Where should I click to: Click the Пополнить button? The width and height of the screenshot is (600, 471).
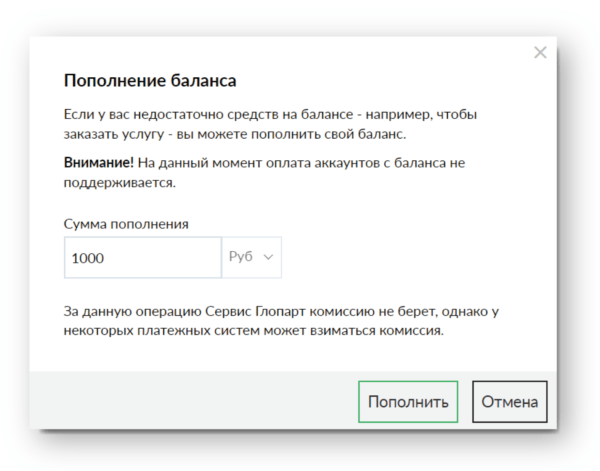[x=408, y=402]
